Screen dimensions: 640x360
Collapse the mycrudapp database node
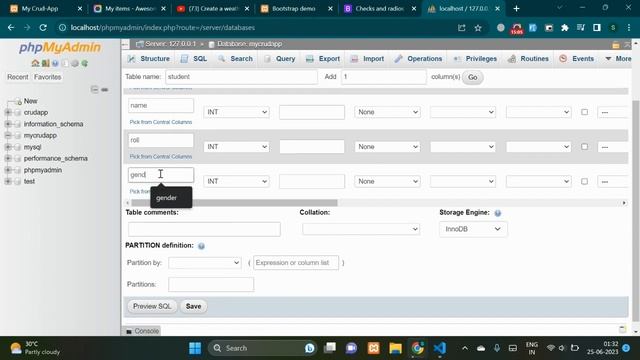(x=8, y=136)
